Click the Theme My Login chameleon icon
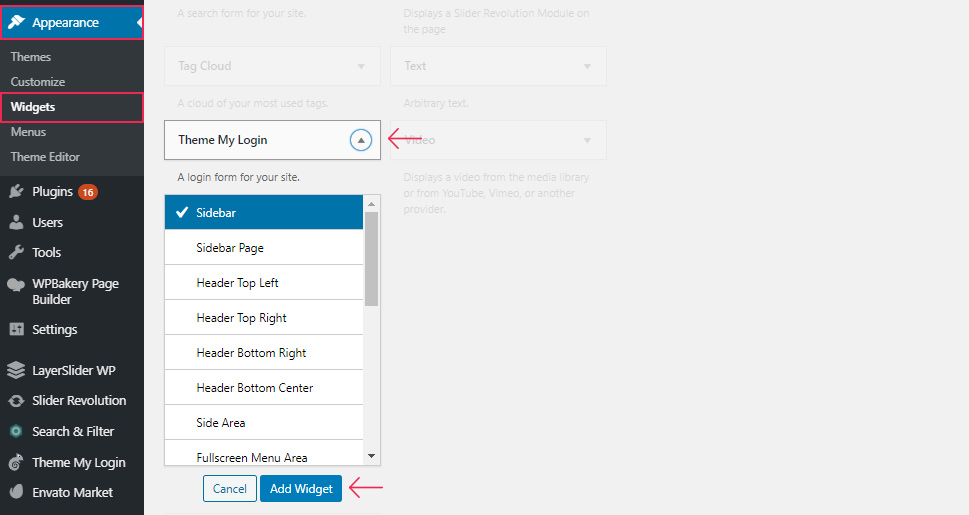The image size is (969, 515). point(16,462)
